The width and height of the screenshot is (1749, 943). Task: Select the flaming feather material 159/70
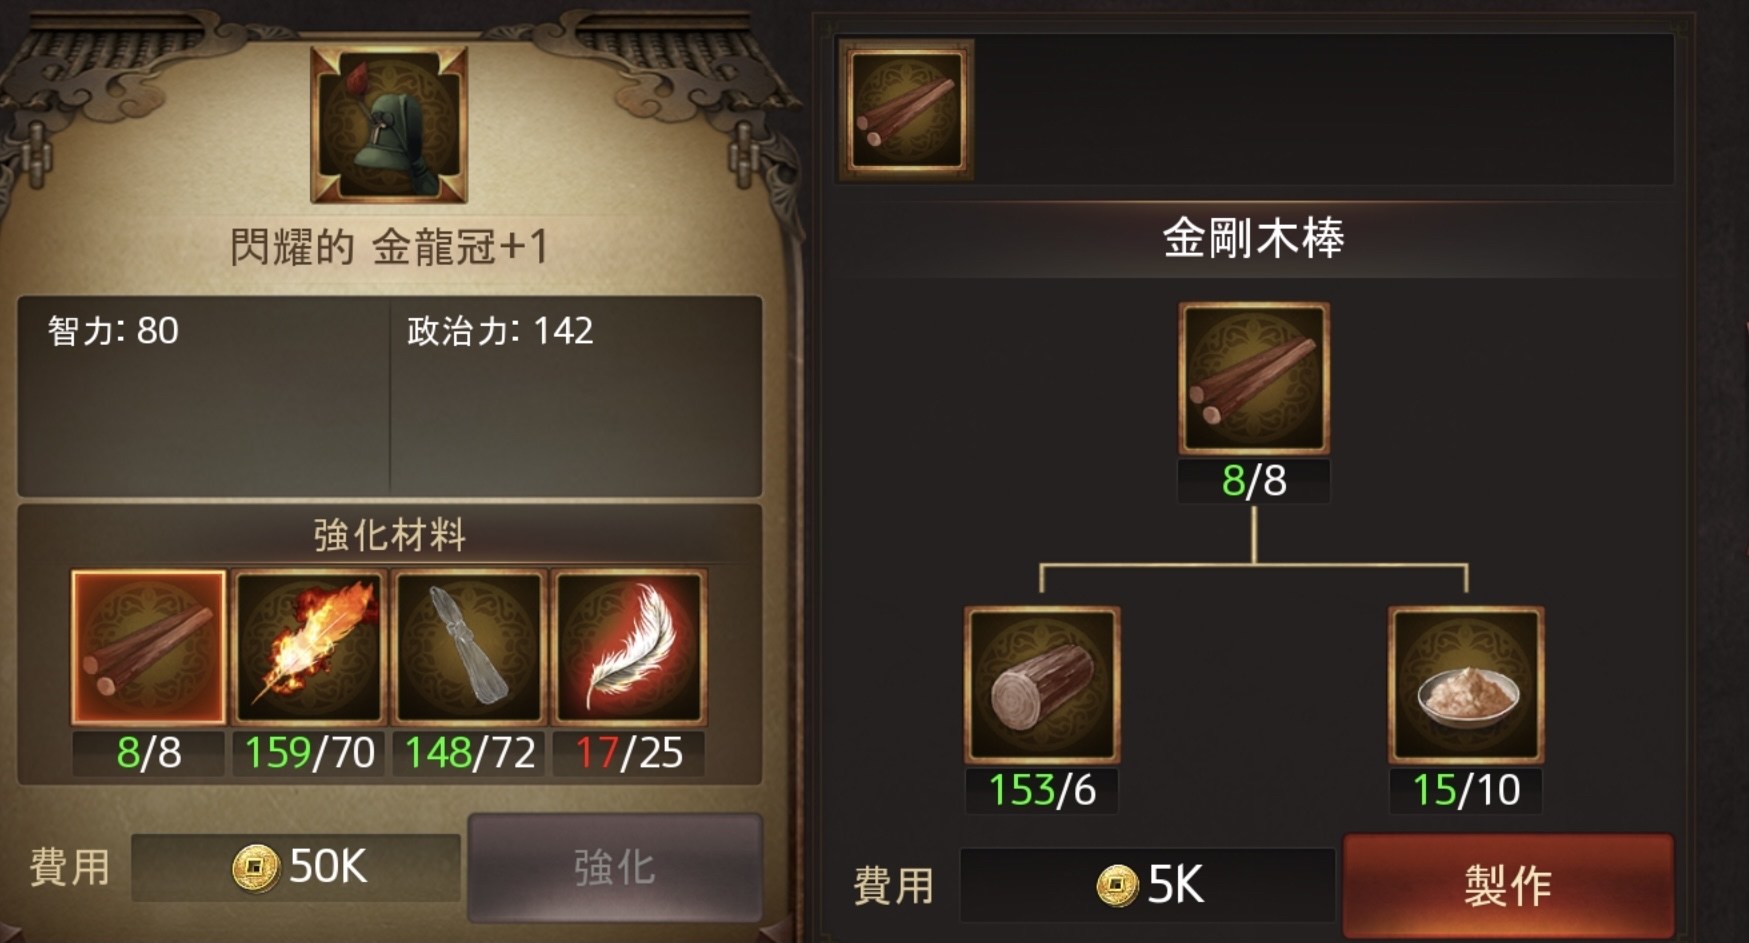309,648
